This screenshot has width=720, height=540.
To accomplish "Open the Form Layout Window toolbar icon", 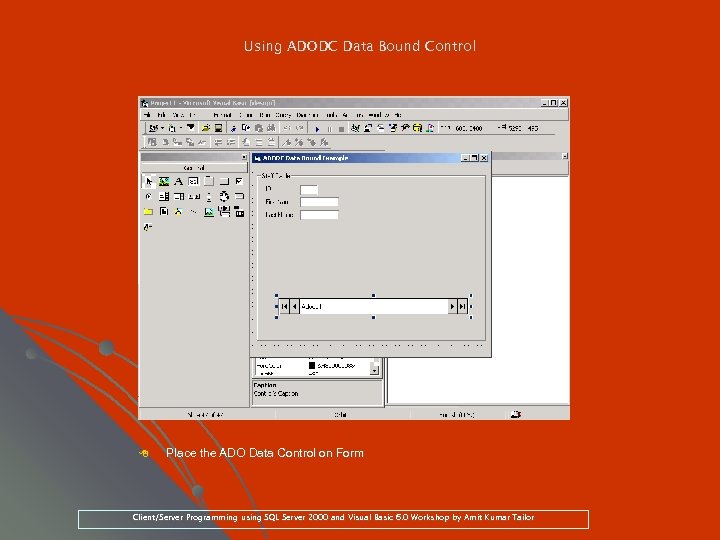I will (x=380, y=128).
